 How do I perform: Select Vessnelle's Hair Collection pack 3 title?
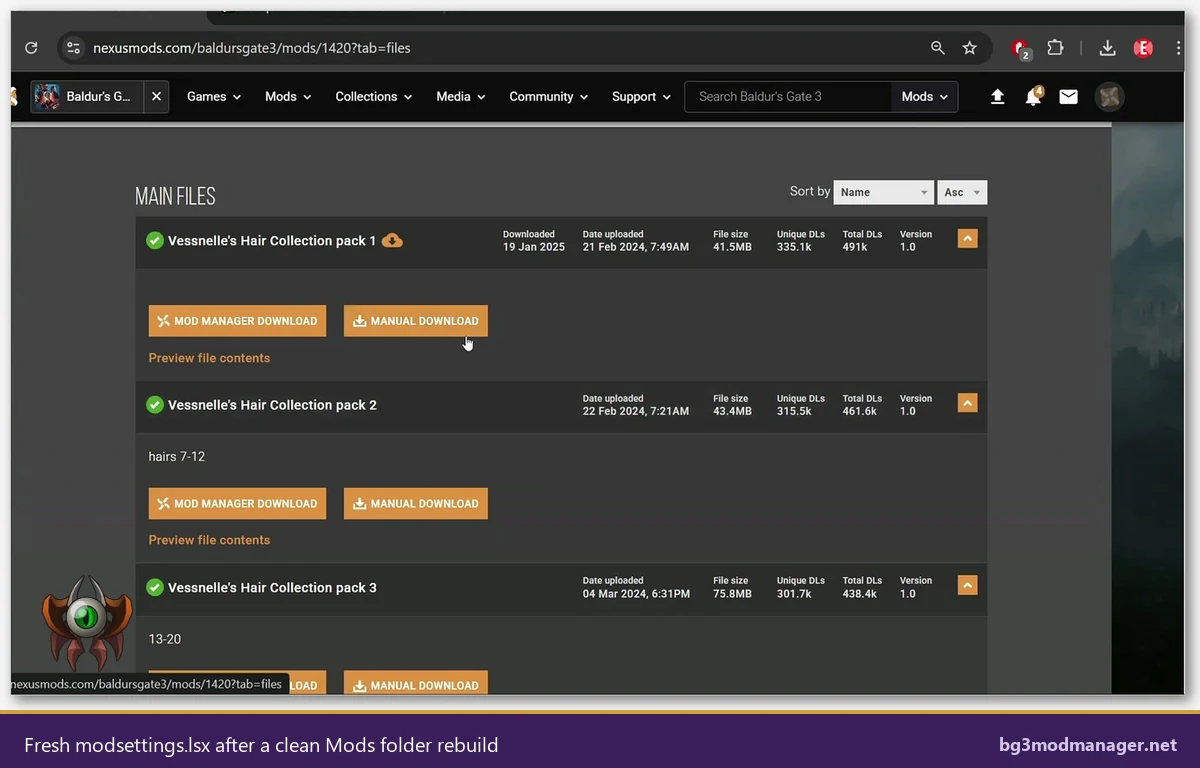coord(272,588)
